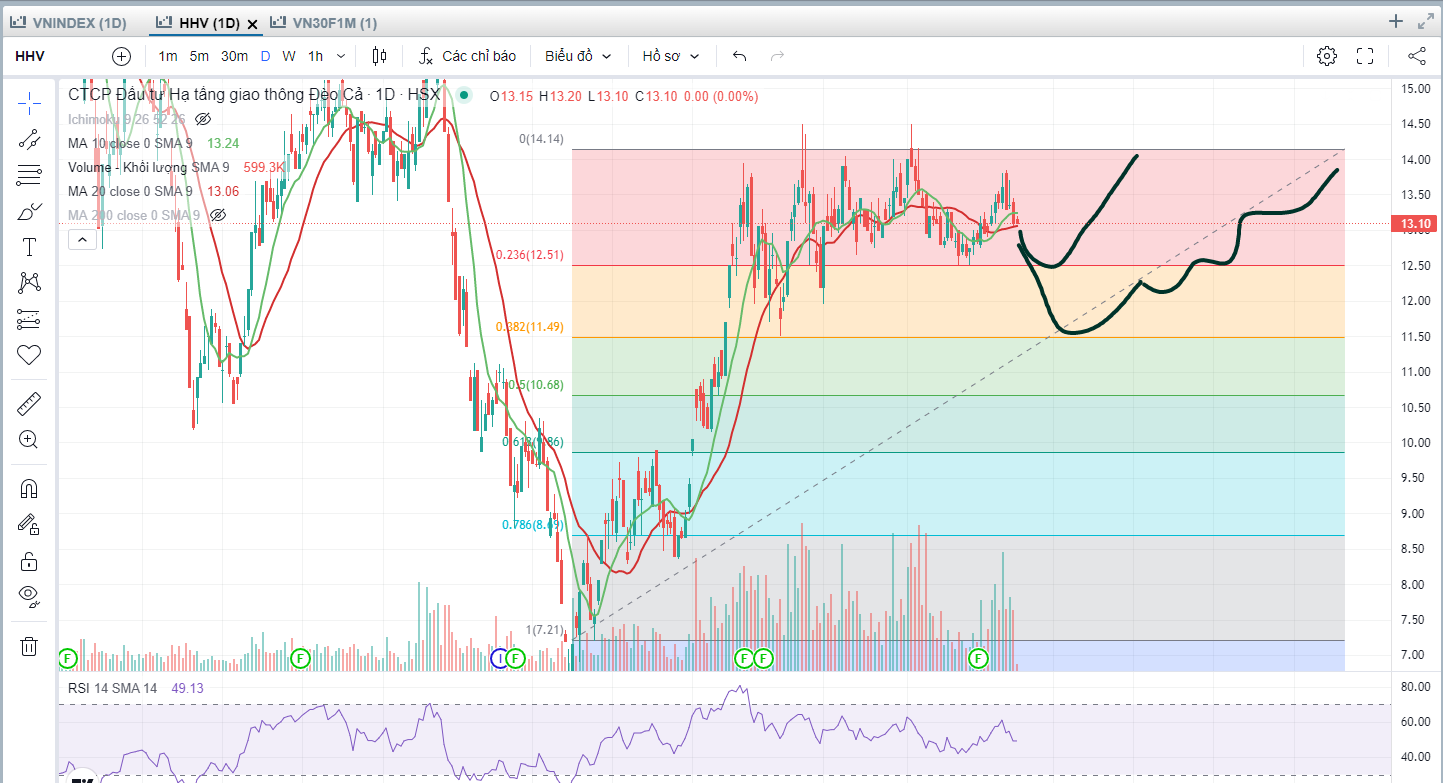This screenshot has height=783, width=1443.
Task: Select the forecast and measurement position tool
Action: (29, 319)
